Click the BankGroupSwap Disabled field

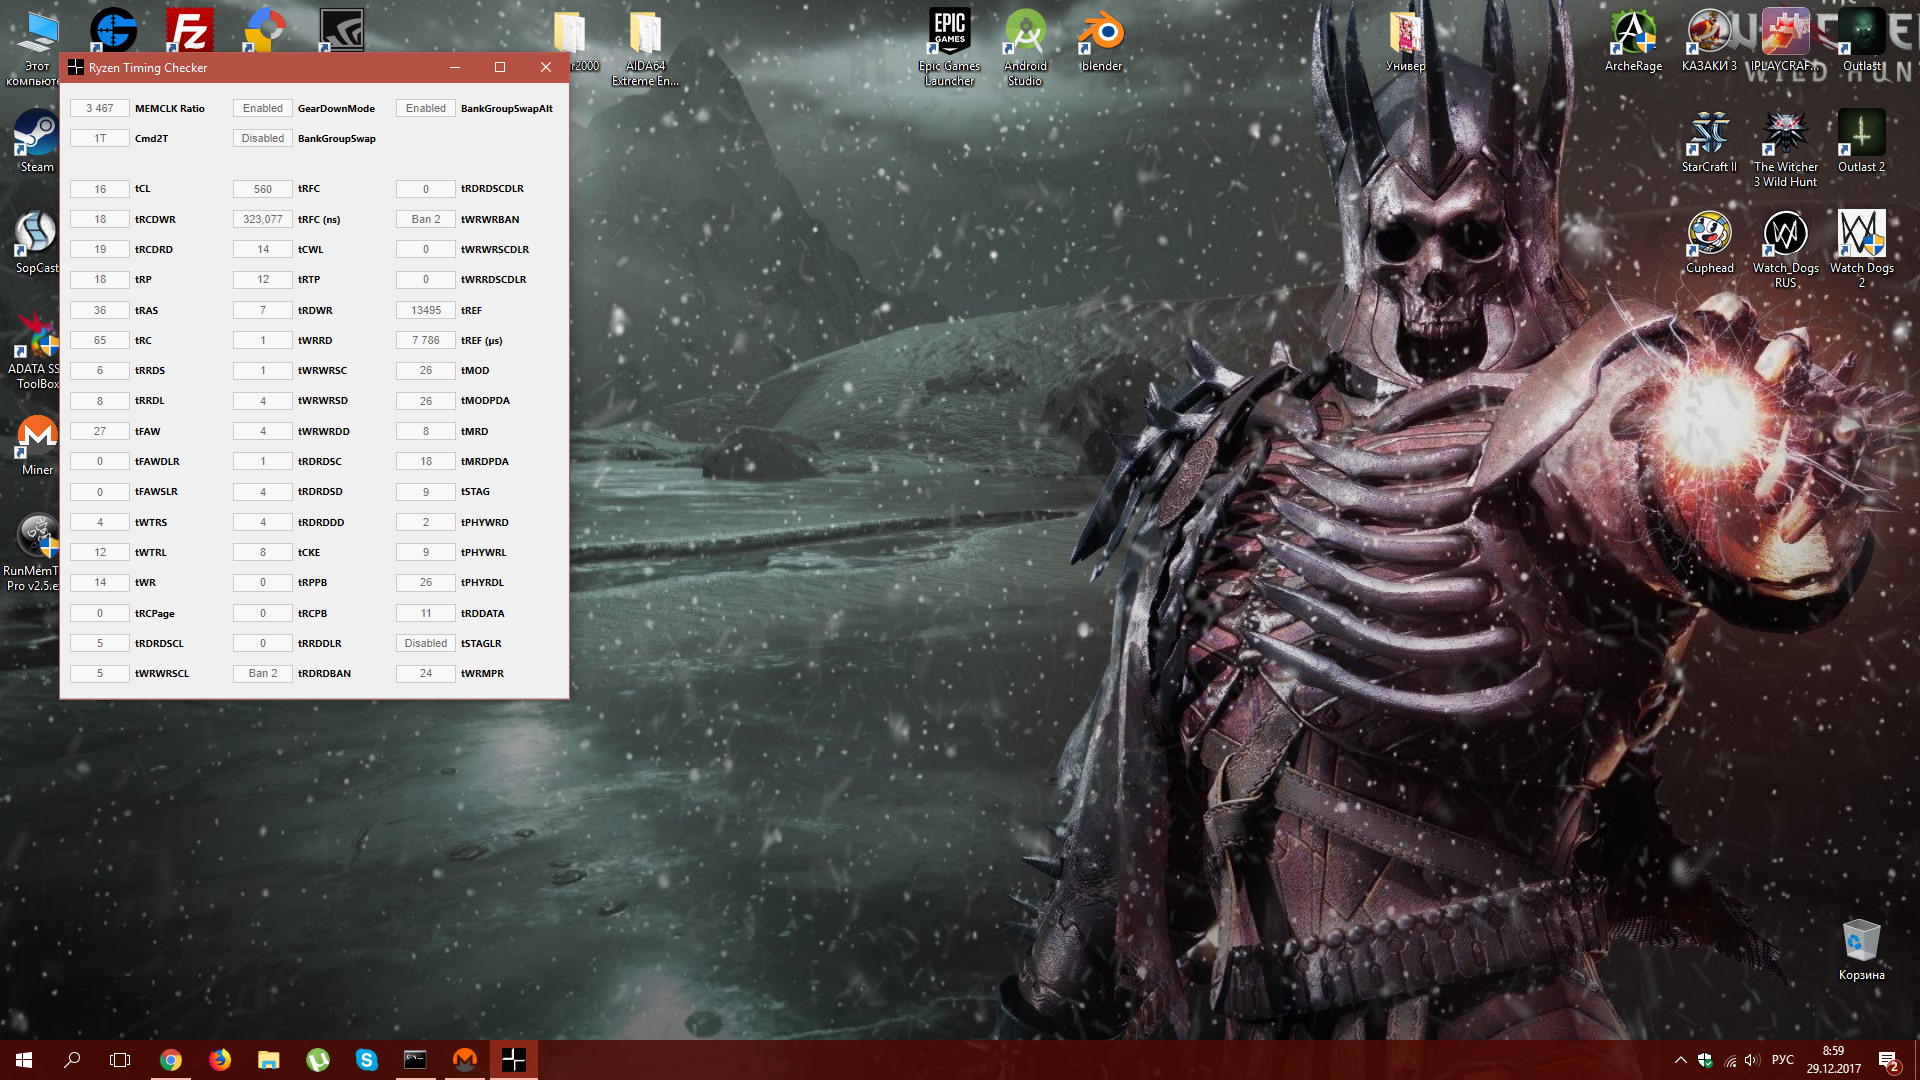click(x=262, y=138)
